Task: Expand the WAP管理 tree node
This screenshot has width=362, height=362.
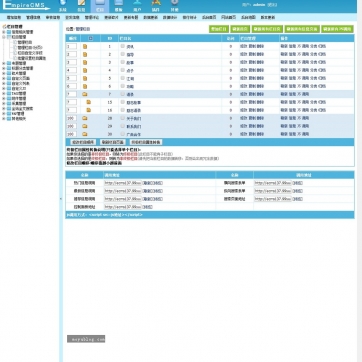Action: point(4,114)
